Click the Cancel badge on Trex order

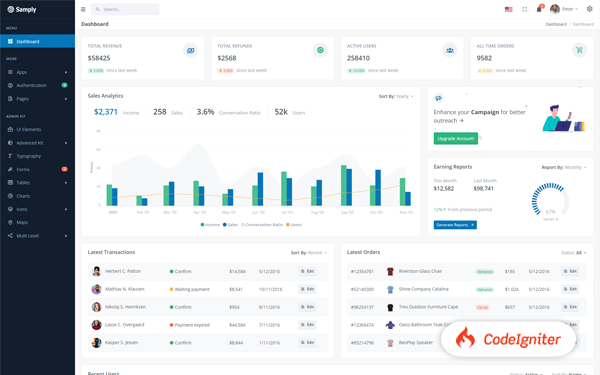coord(483,307)
